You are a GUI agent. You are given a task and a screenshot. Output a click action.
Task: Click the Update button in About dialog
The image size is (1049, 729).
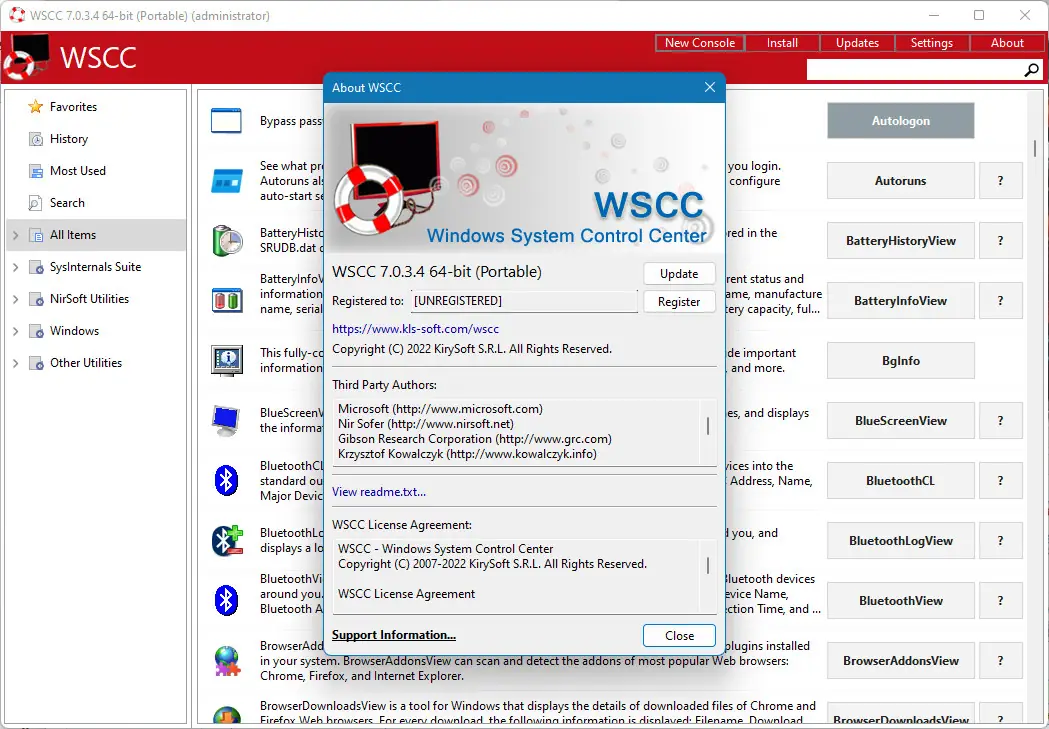(679, 274)
